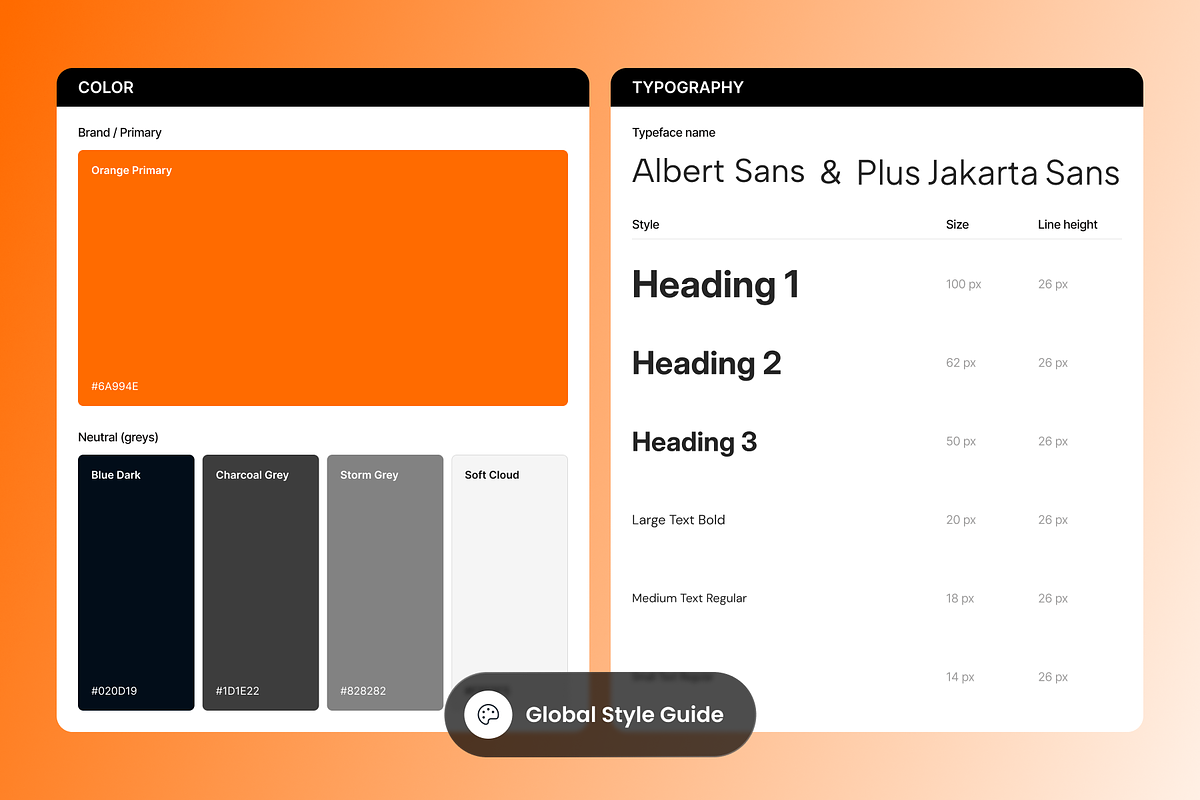
Task: Click the 'Neutral (greys)' label
Action: 118,437
